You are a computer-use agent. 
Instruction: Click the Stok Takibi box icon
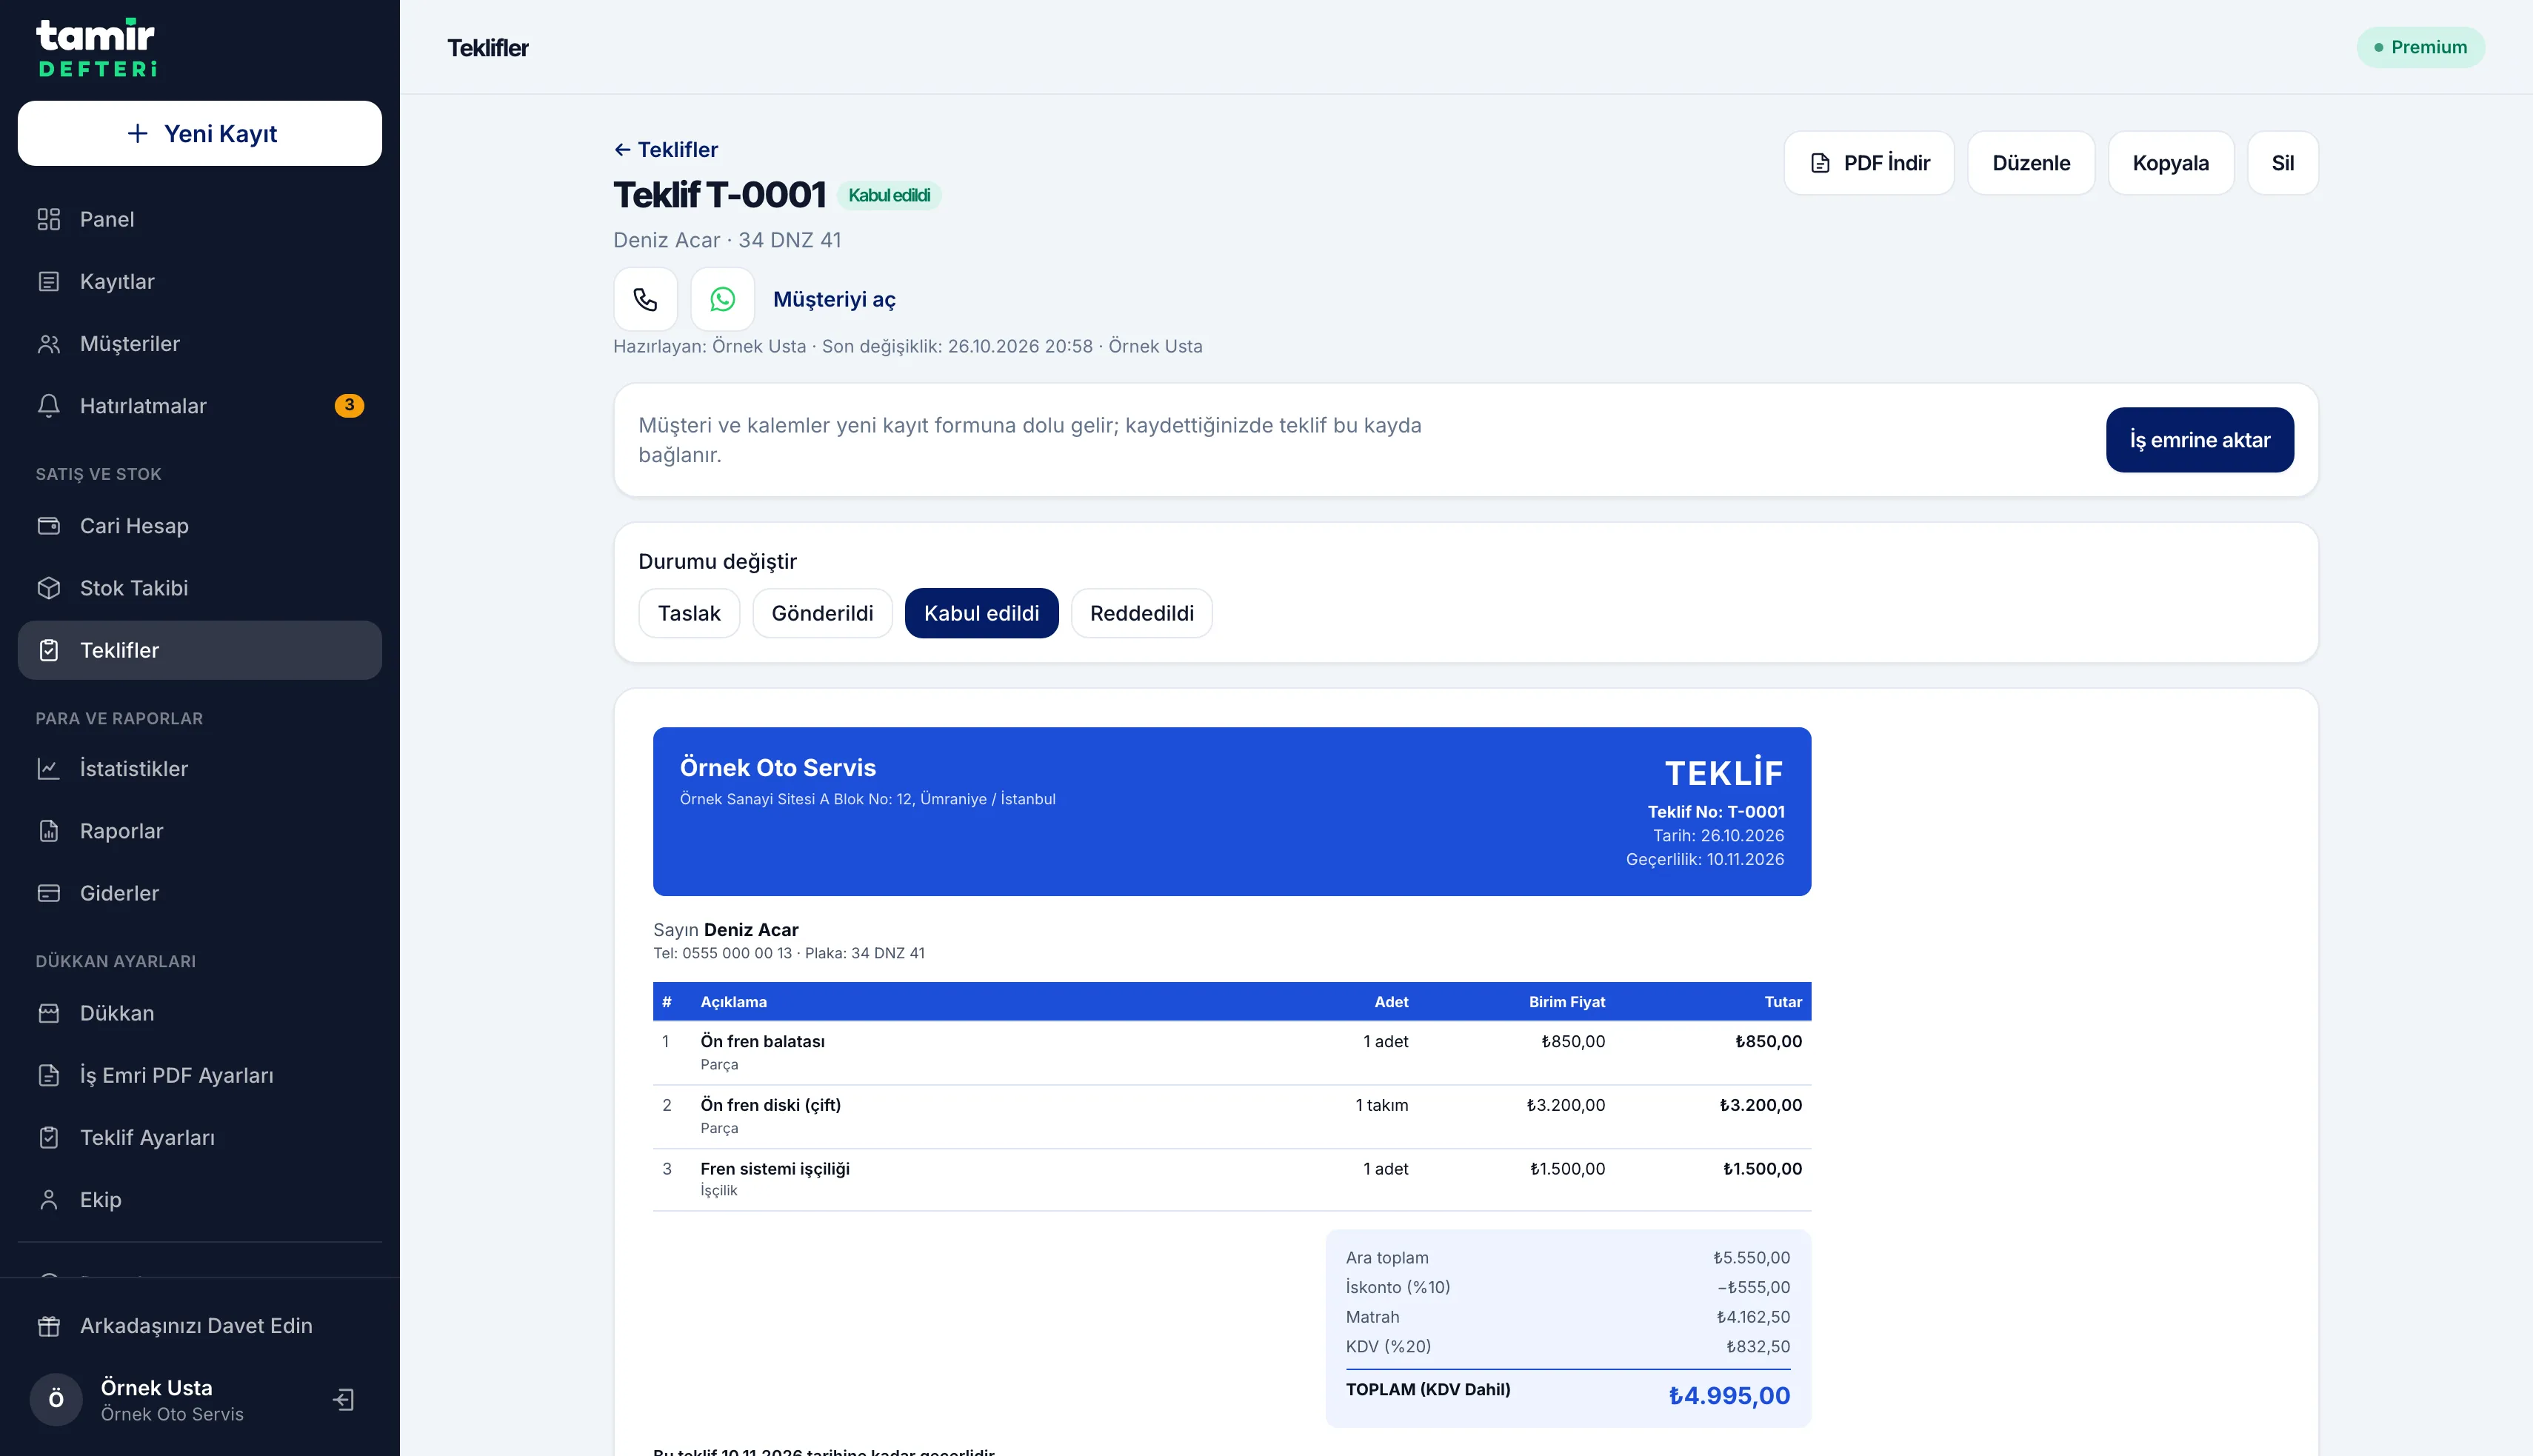[x=49, y=588]
